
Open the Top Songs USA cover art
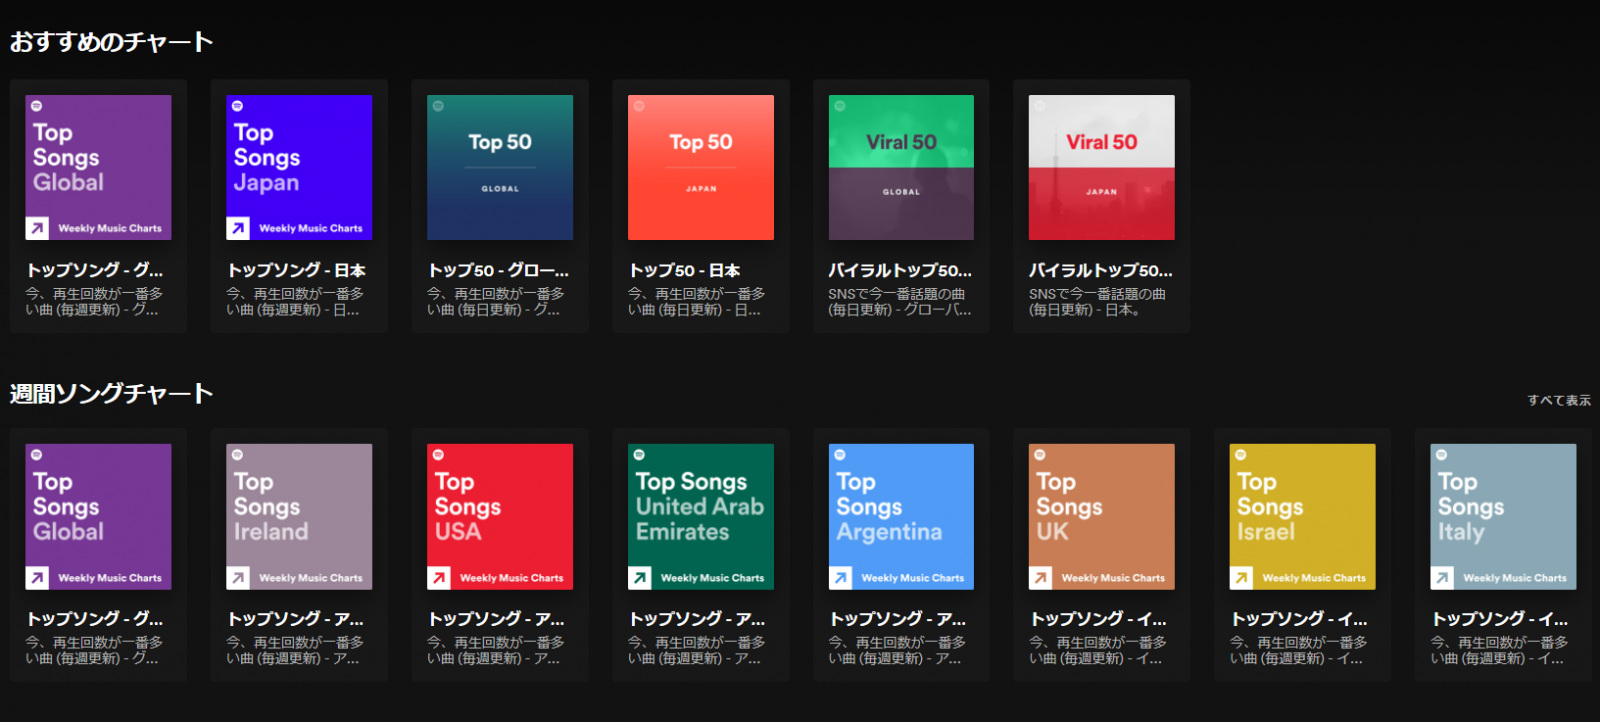point(500,516)
